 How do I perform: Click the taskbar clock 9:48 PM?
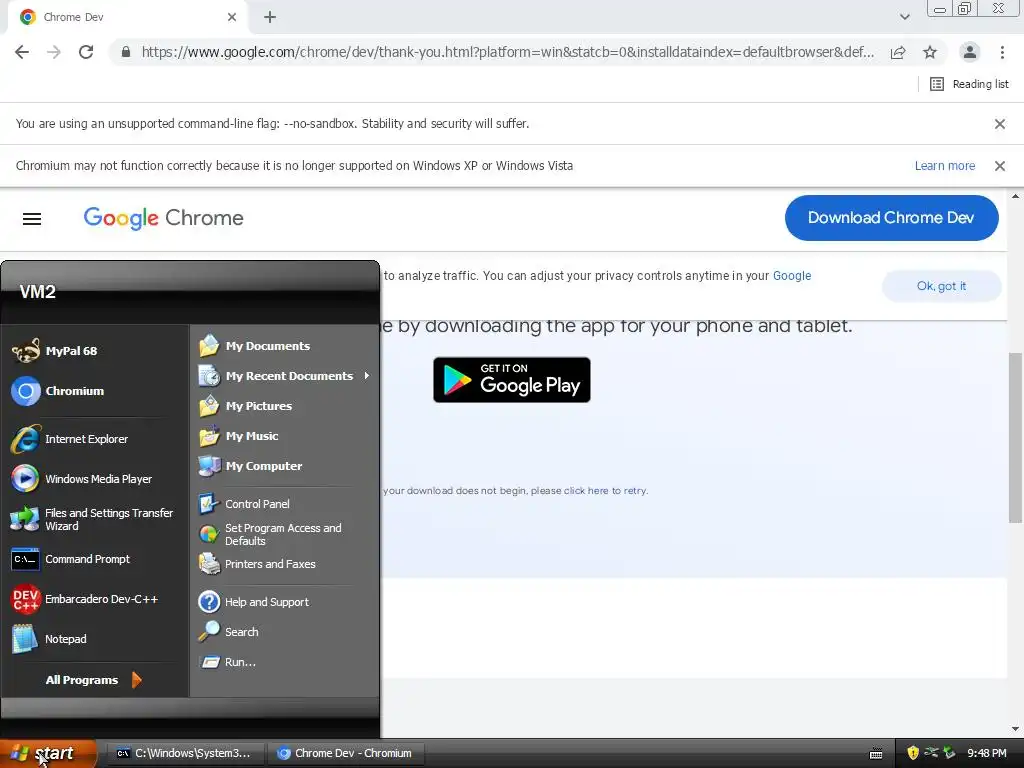click(986, 753)
